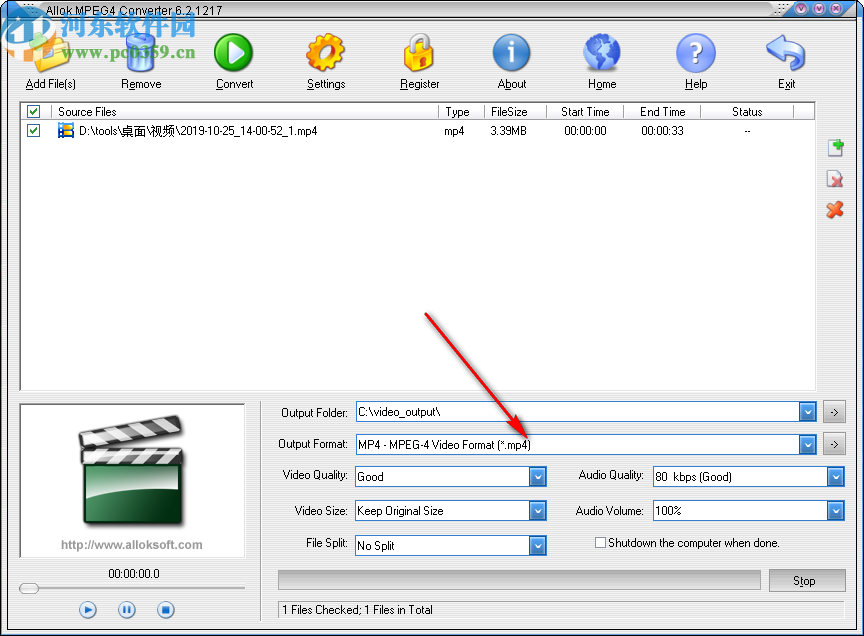Enable Shutdown the computer when done
This screenshot has width=864, height=636.
click(600, 543)
